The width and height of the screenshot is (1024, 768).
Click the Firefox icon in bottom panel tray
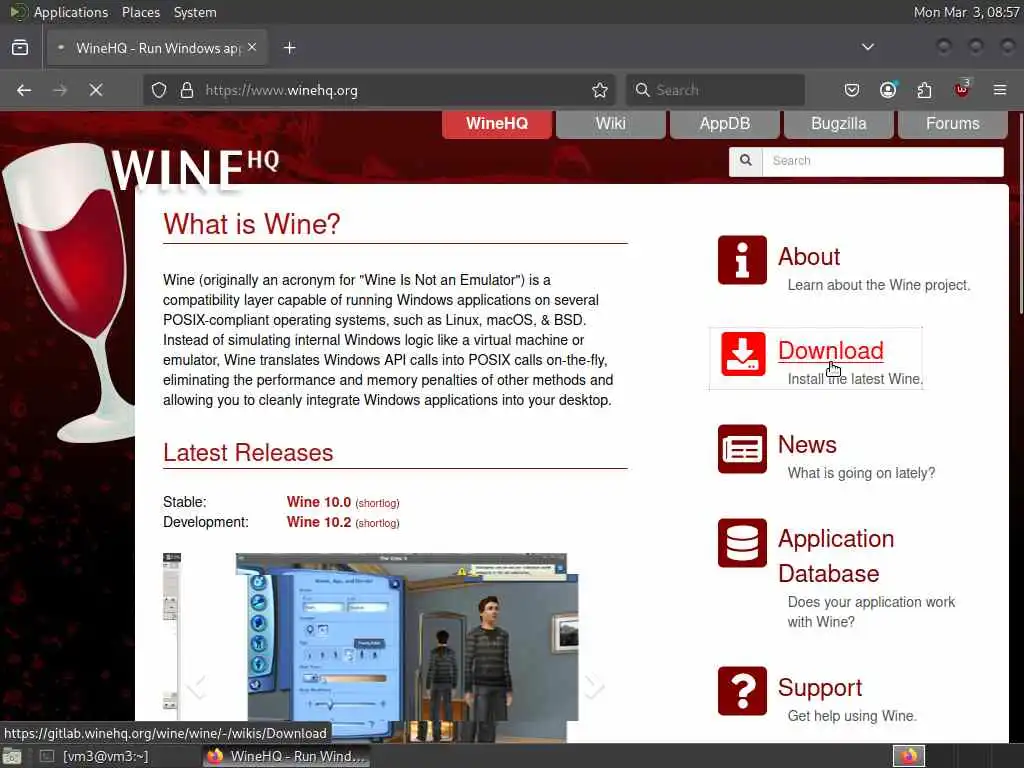pos(909,756)
